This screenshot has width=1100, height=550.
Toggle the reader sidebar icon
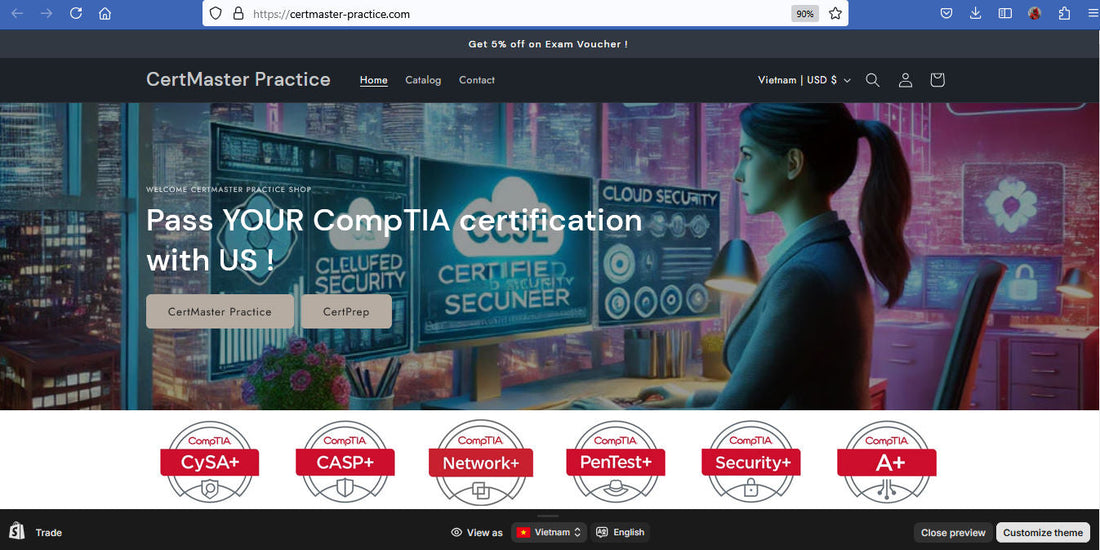click(1005, 13)
